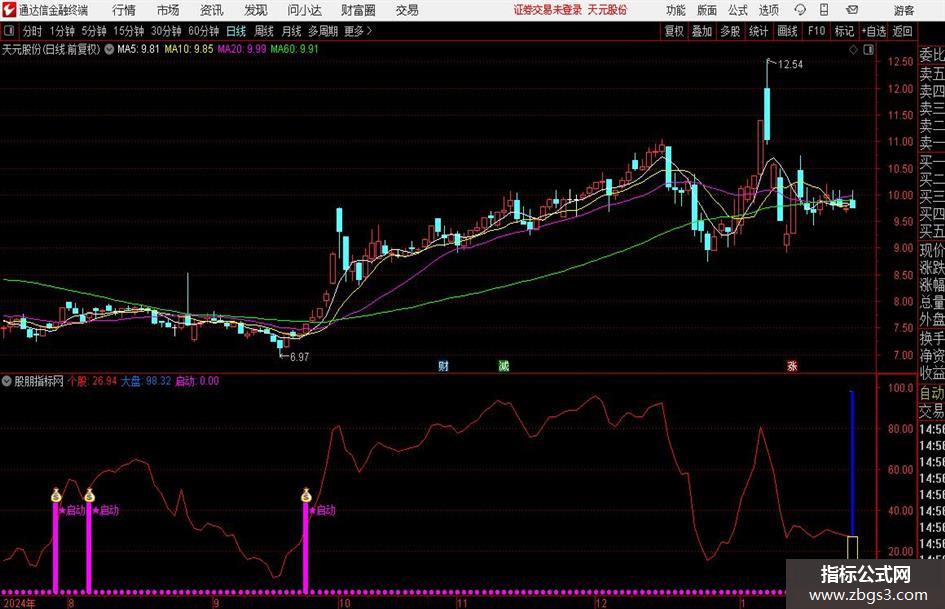The image size is (945, 609).
Task: Click the 复权 toolbar button
Action: 674,31
